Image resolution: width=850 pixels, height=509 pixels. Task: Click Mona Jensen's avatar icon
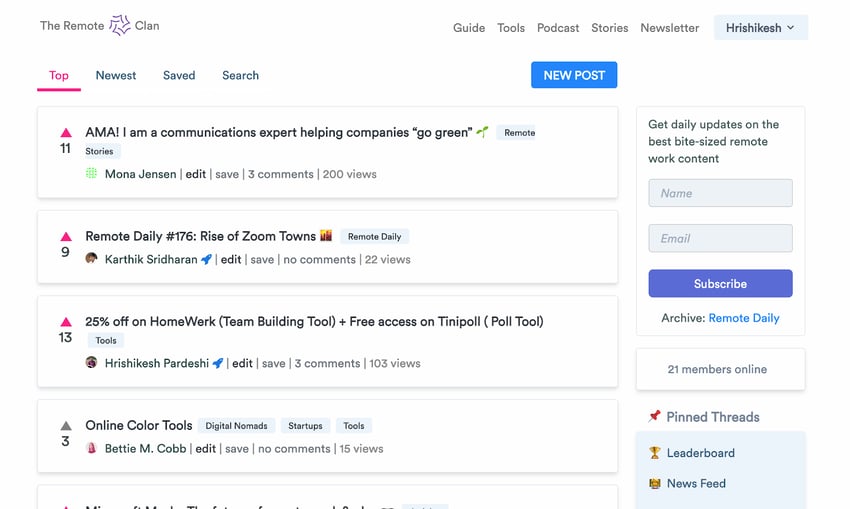tap(91, 173)
